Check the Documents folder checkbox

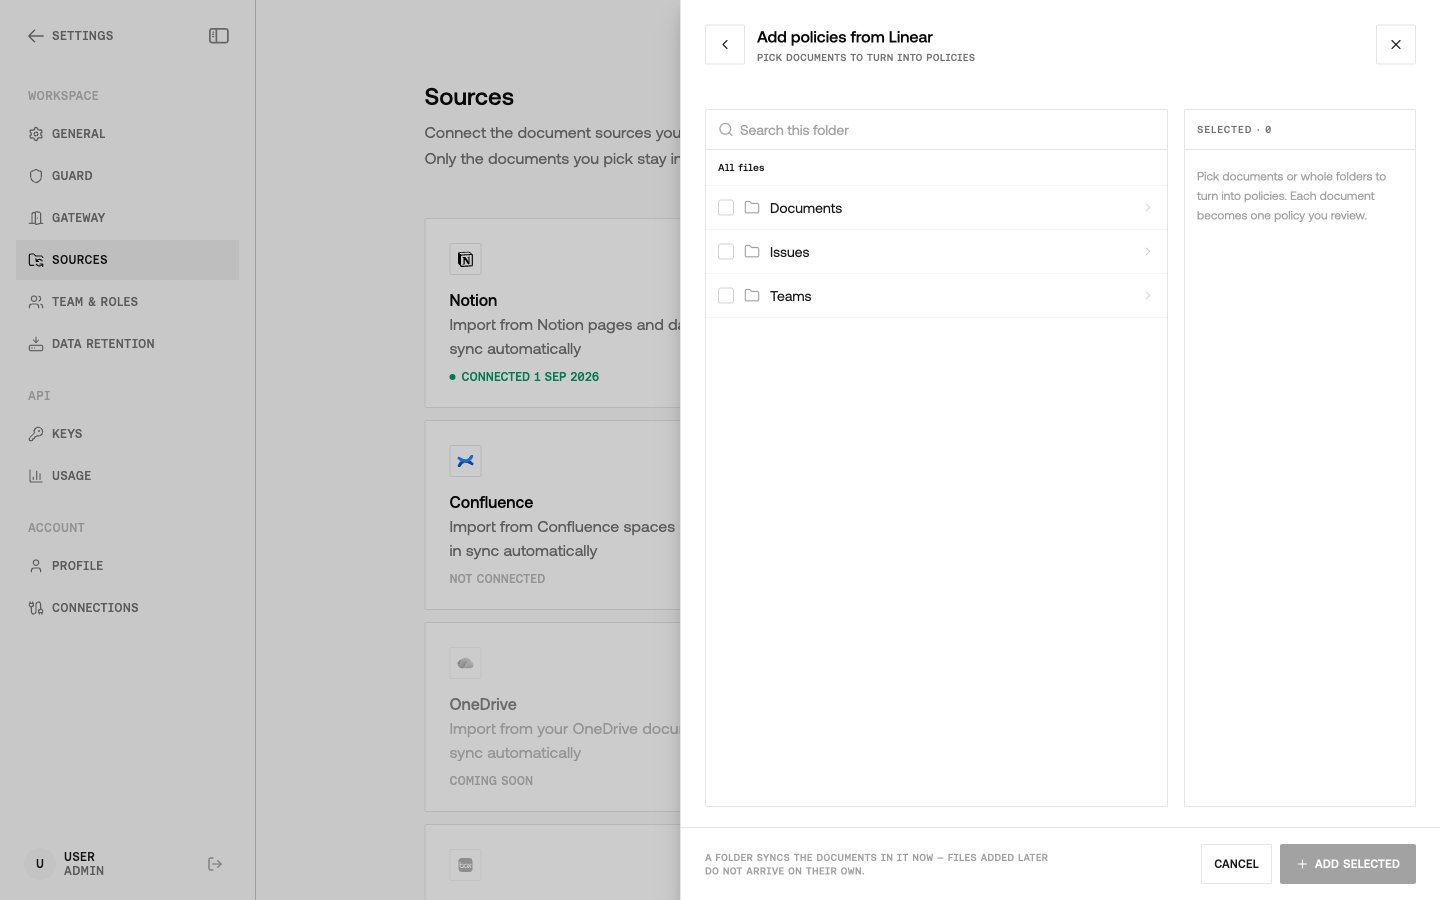(726, 208)
